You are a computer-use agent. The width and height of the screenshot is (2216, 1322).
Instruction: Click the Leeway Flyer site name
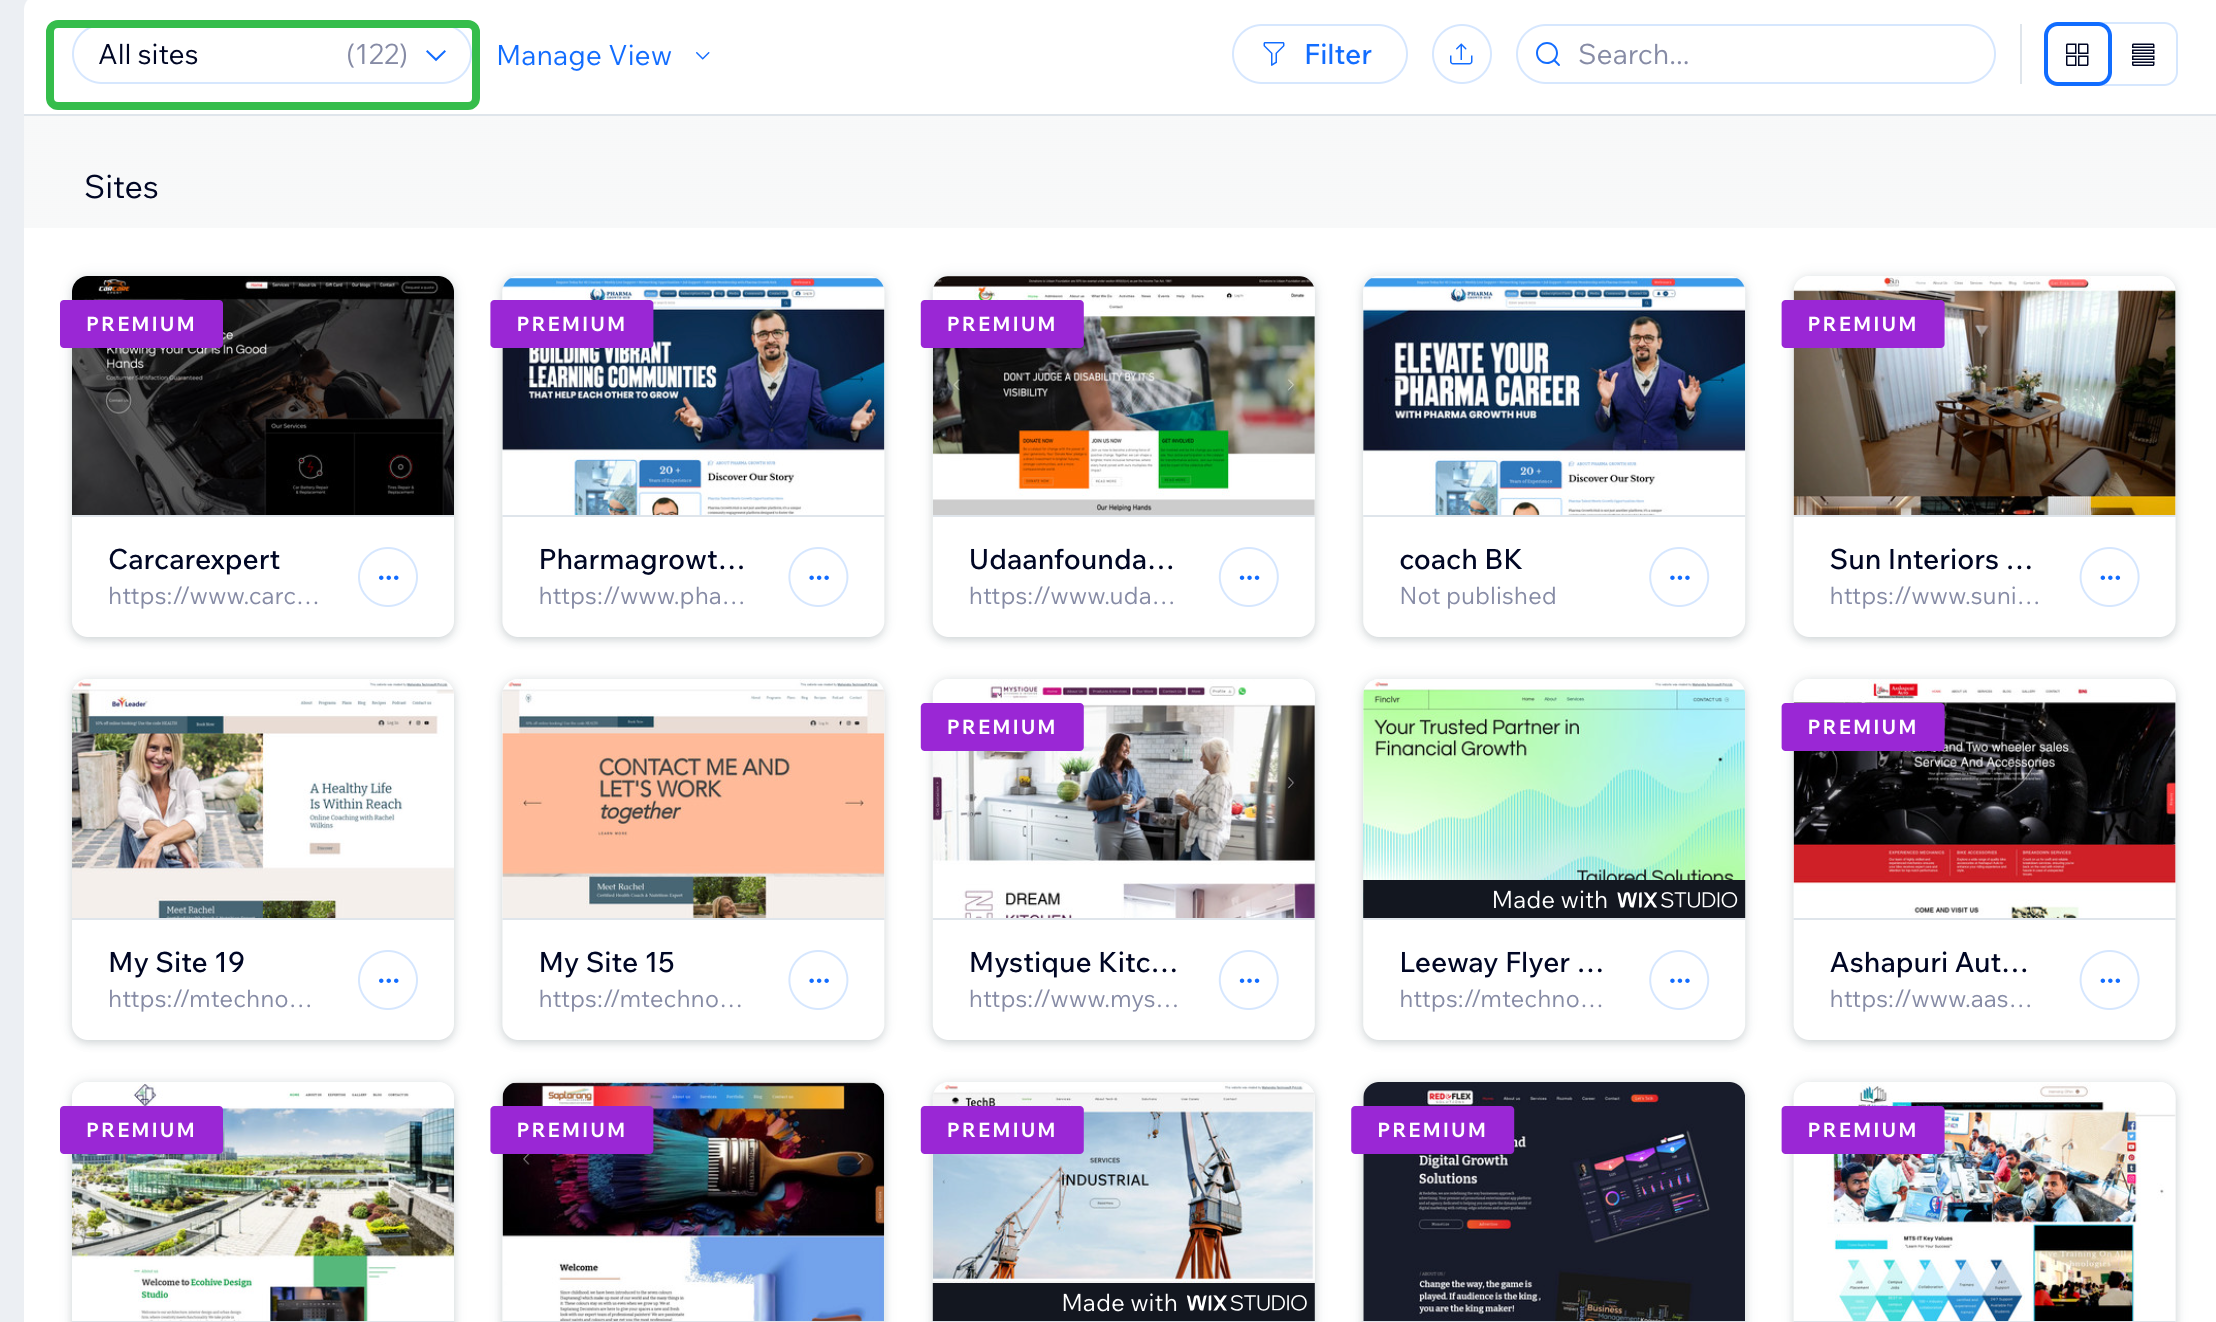pos(1501,962)
